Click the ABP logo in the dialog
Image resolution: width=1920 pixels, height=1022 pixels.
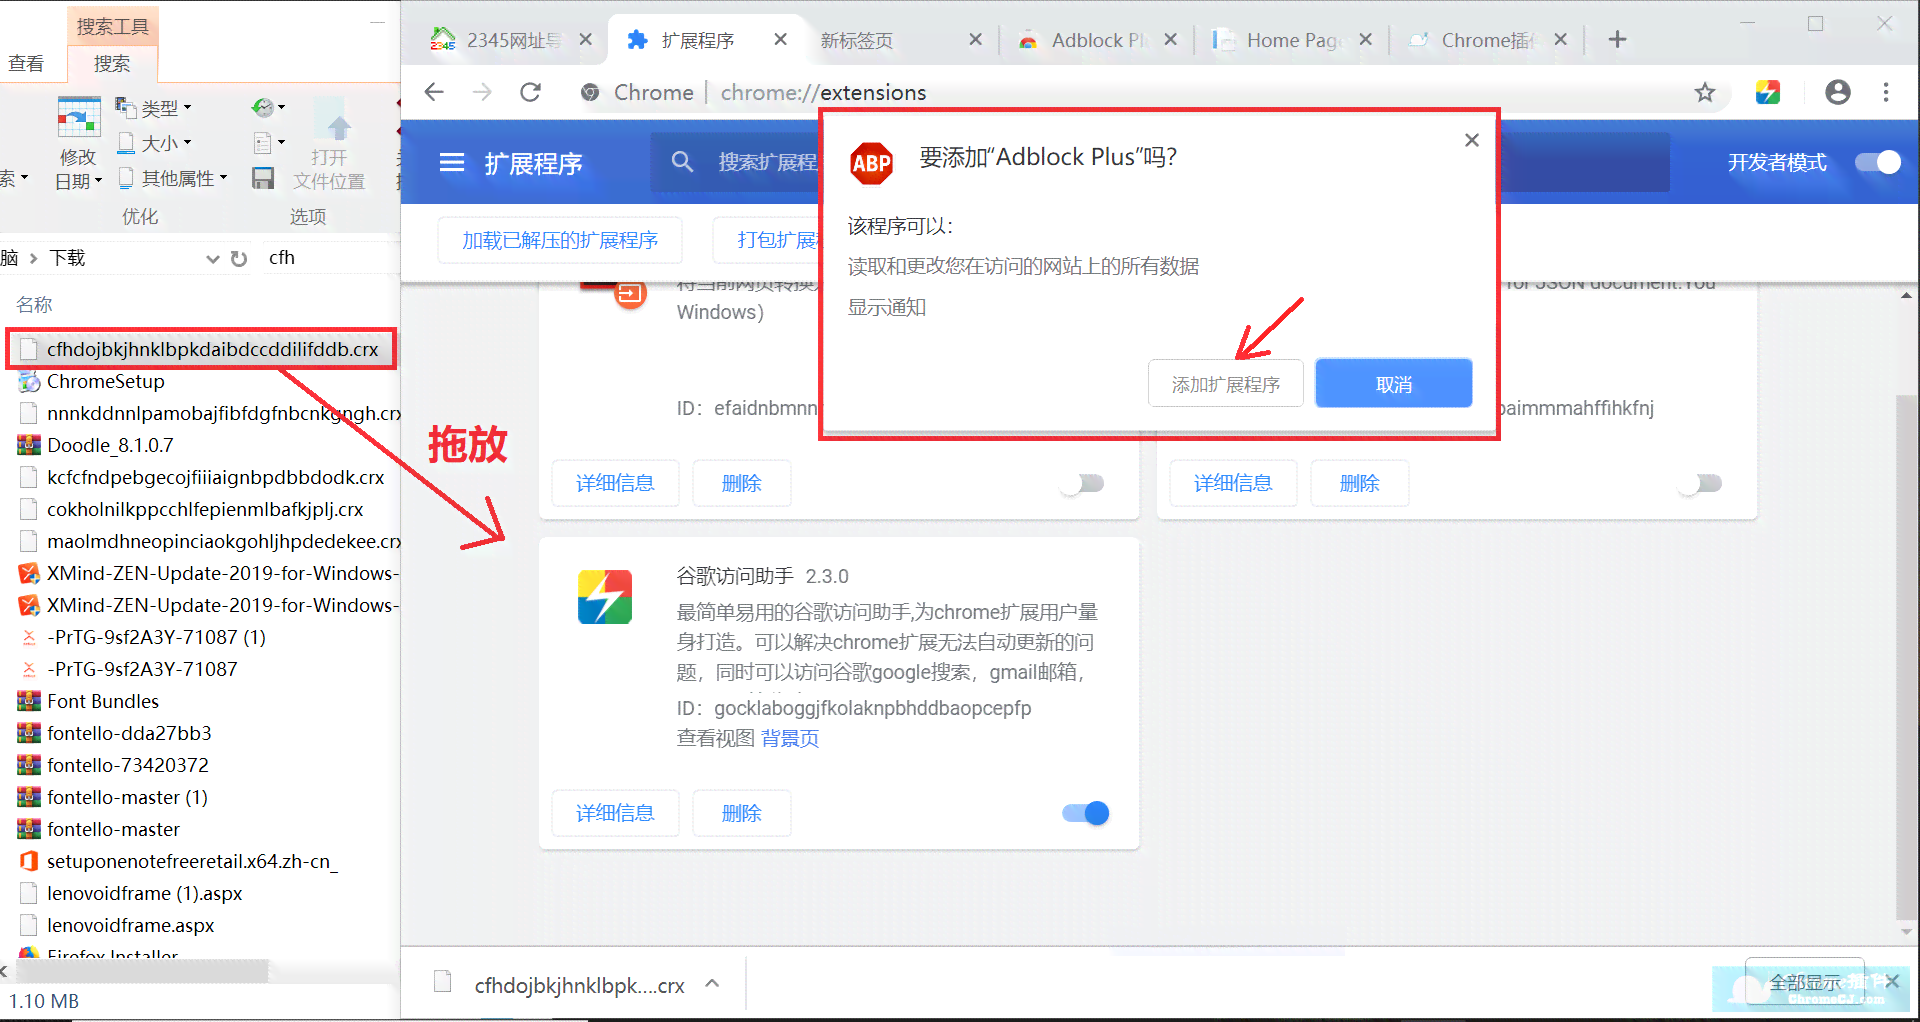tap(871, 163)
